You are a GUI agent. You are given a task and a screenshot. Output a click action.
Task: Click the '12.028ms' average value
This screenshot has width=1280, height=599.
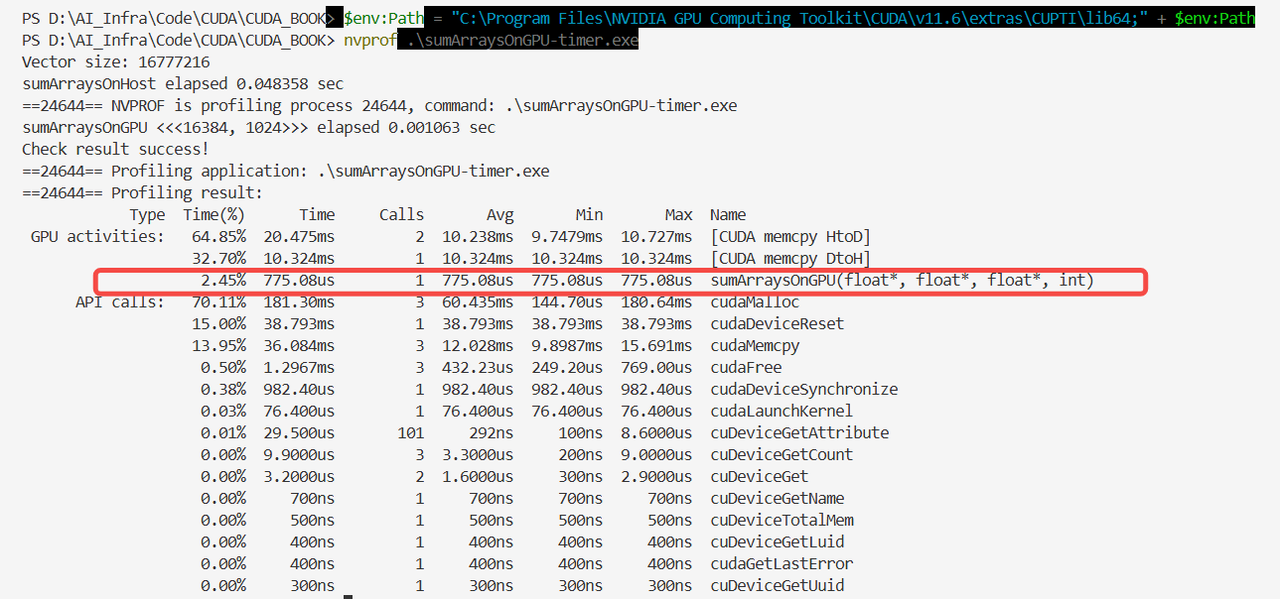click(478, 346)
